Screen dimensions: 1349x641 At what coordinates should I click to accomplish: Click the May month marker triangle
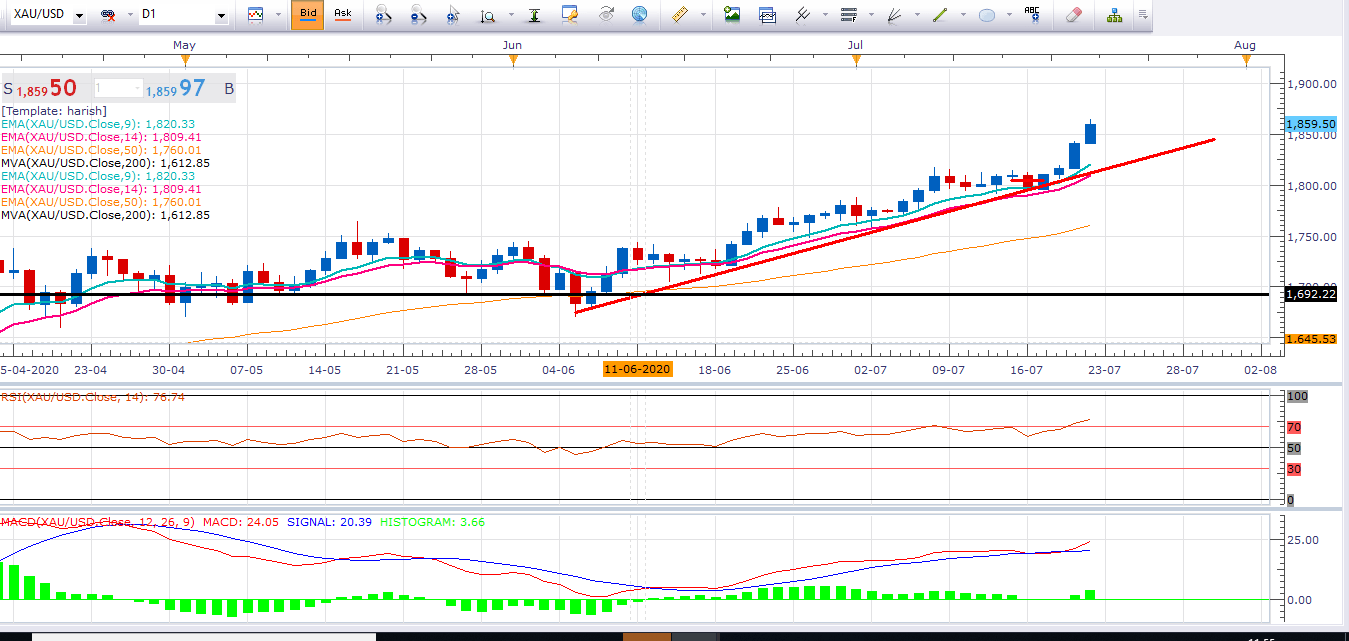tap(184, 60)
